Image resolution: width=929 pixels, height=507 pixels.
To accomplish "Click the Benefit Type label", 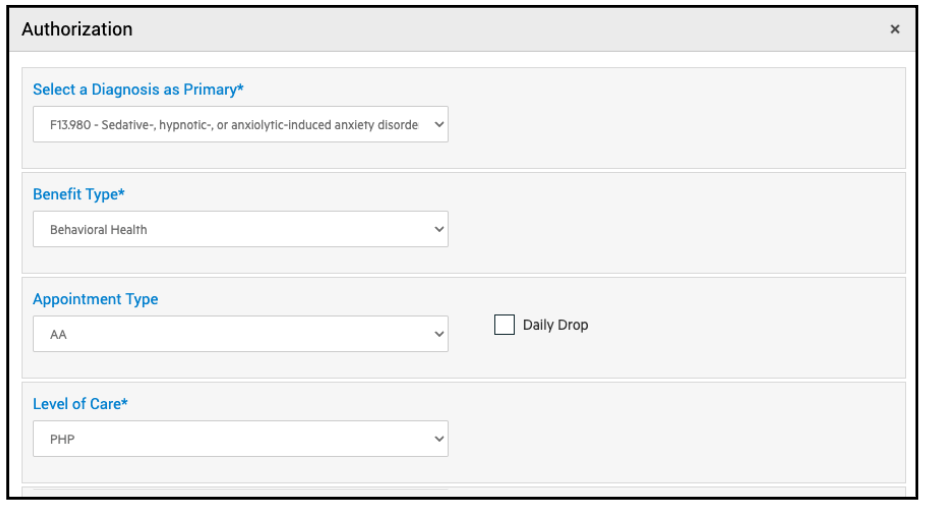I will (78, 194).
